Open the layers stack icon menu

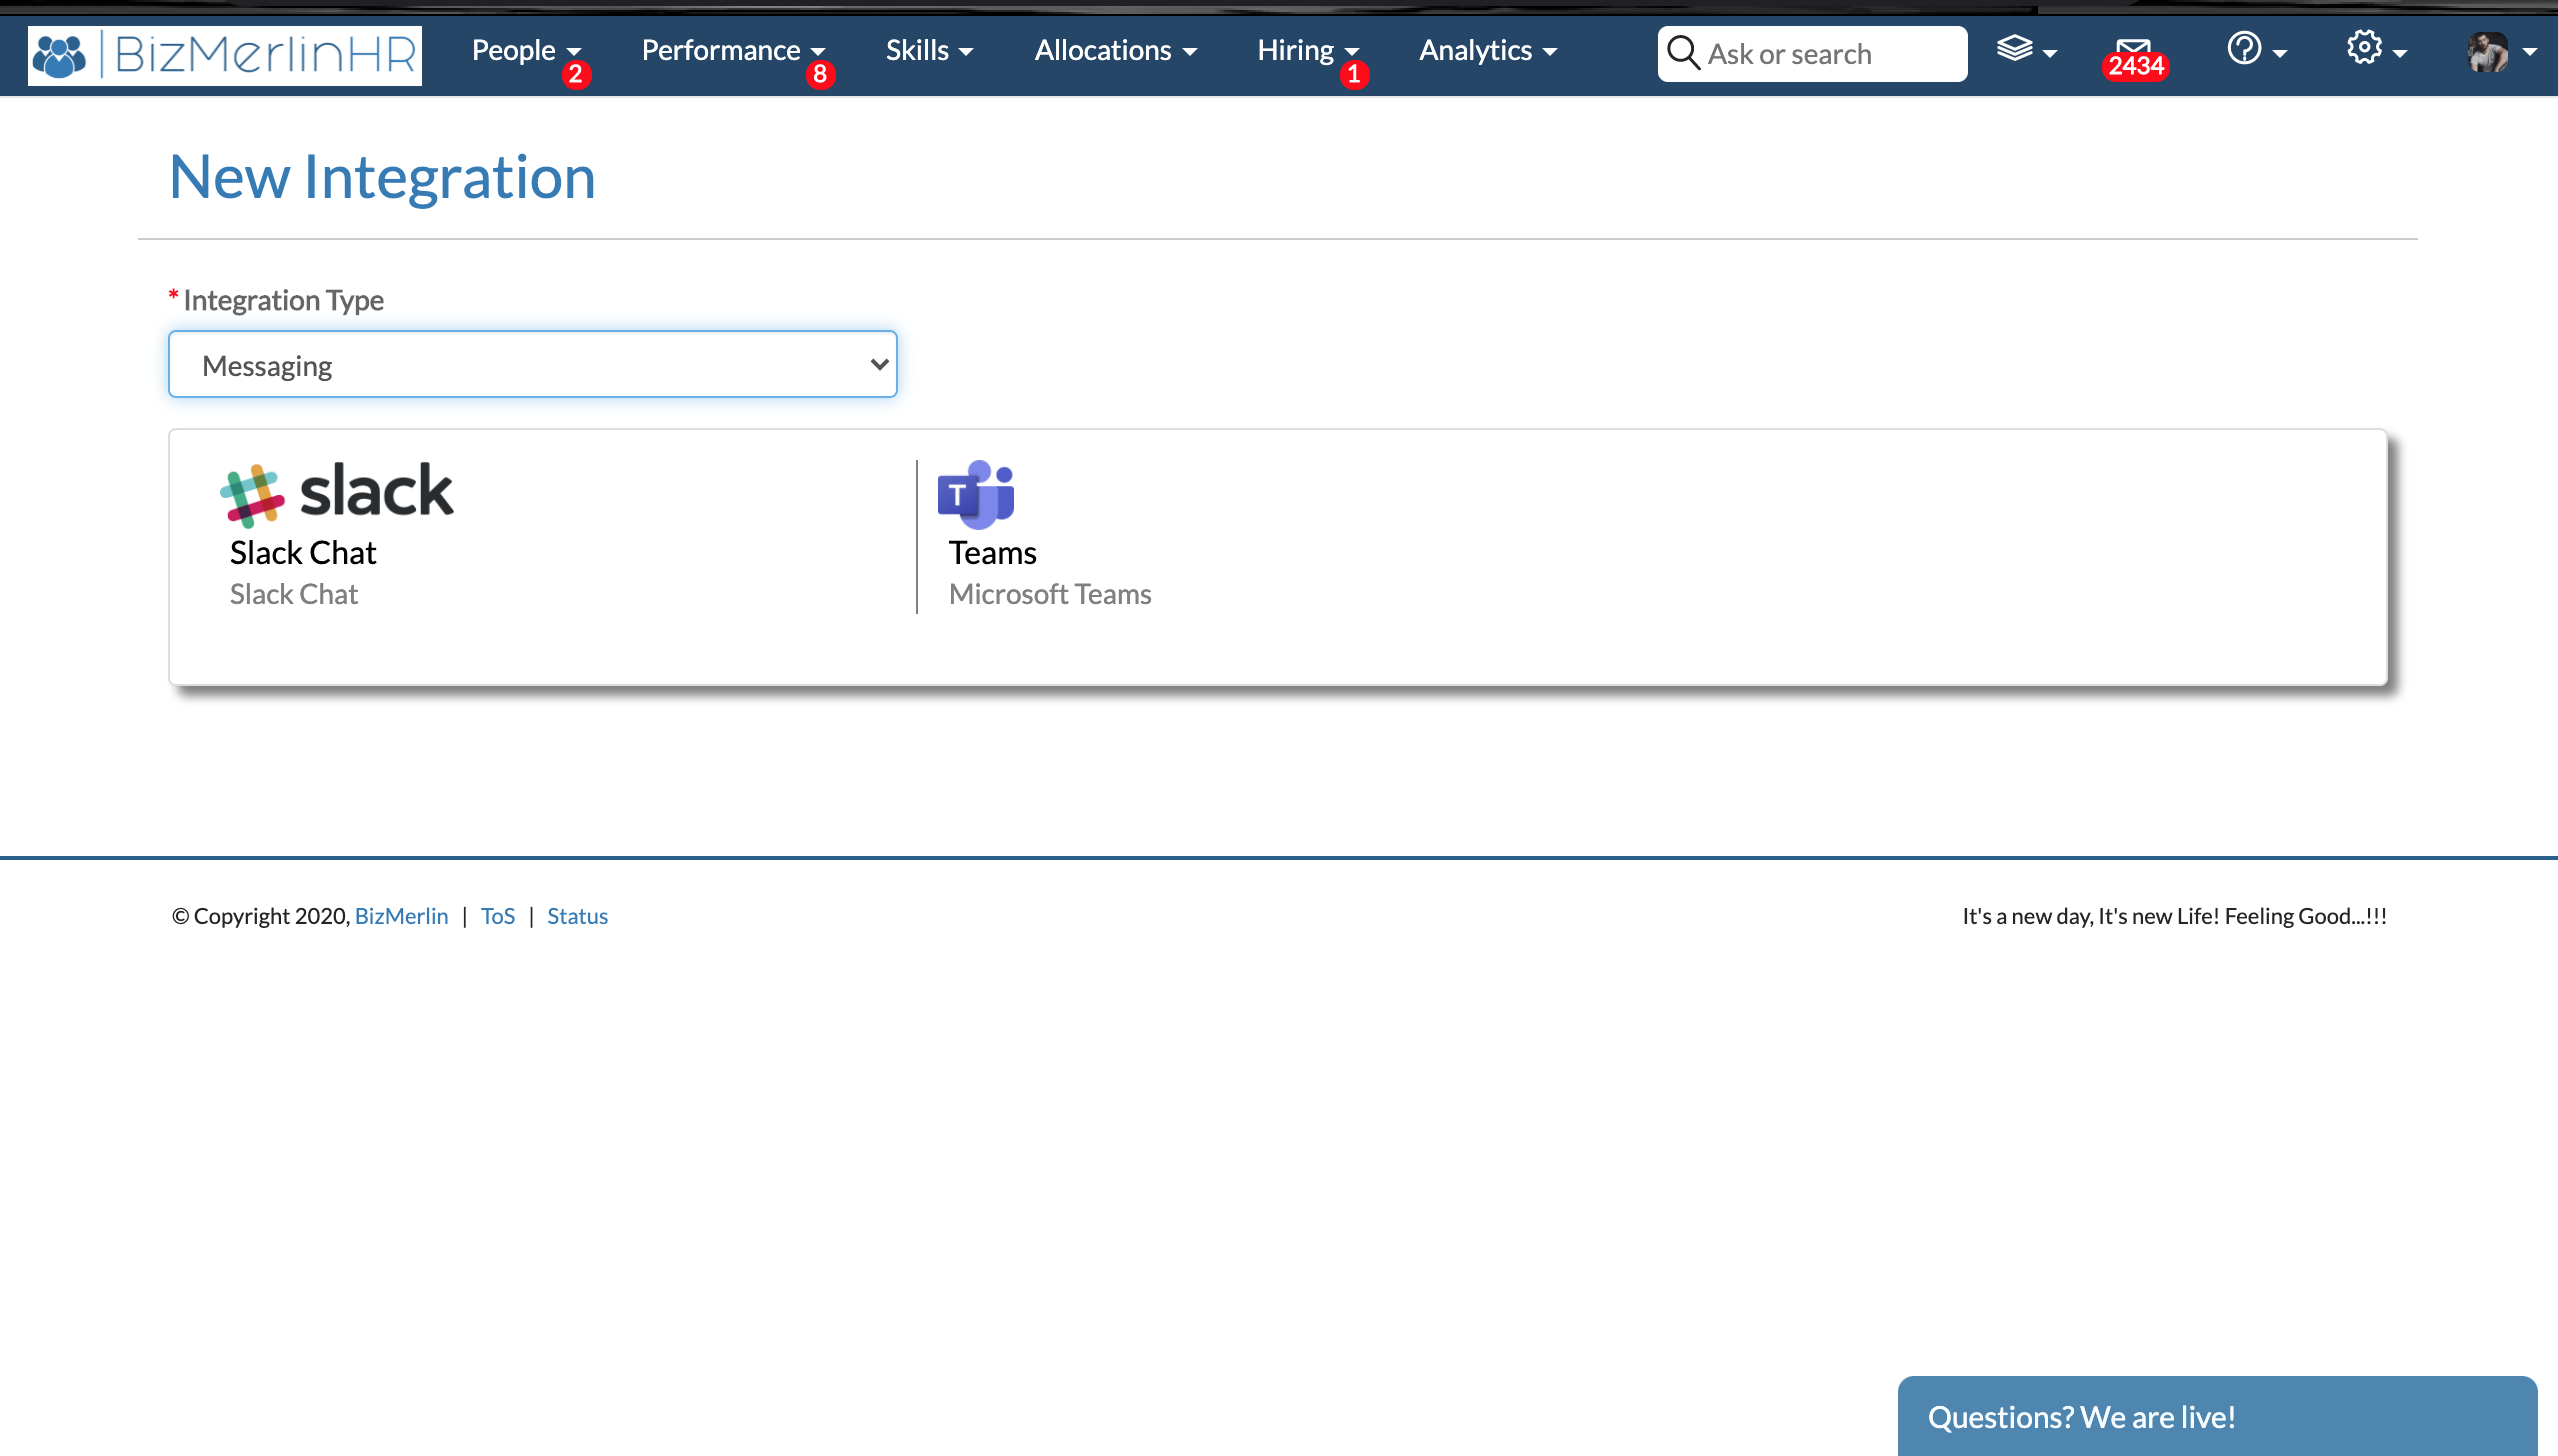coord(2014,49)
